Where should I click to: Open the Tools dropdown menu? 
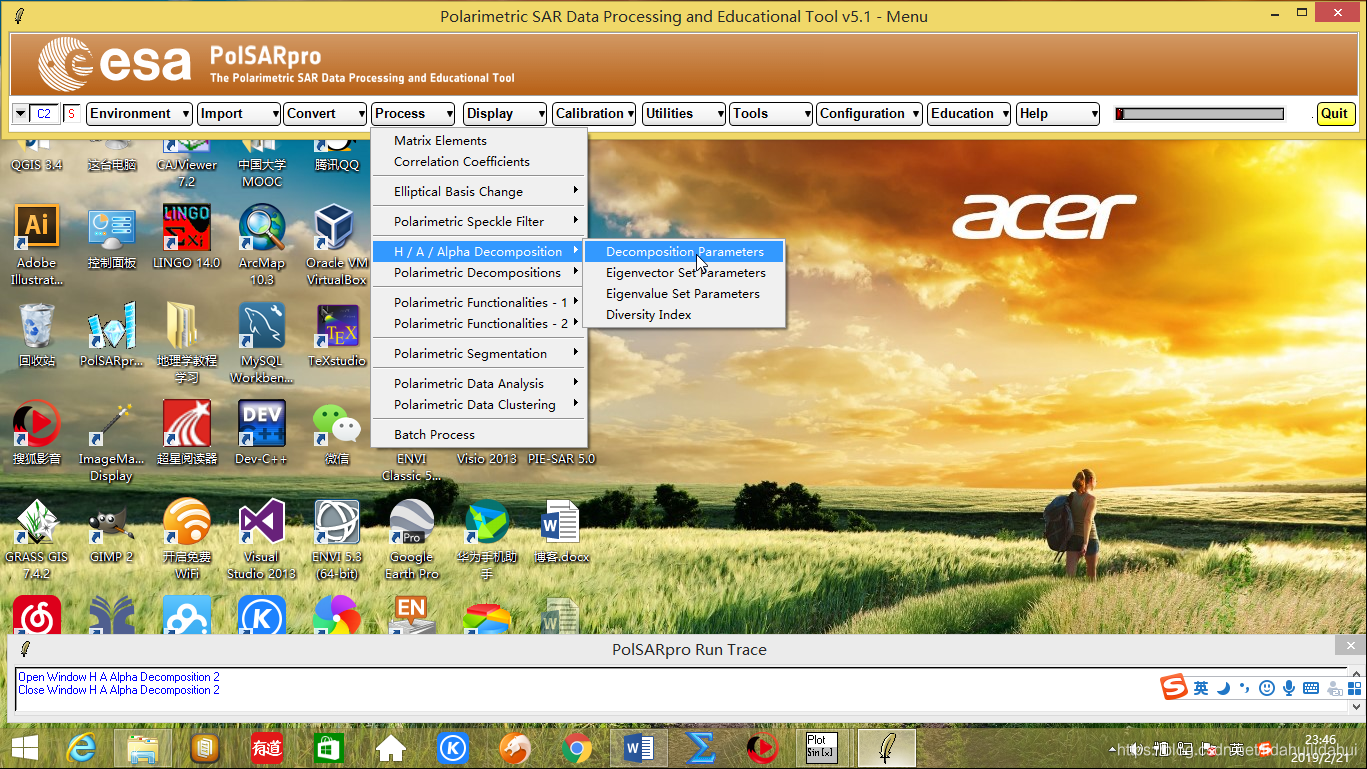coord(771,114)
